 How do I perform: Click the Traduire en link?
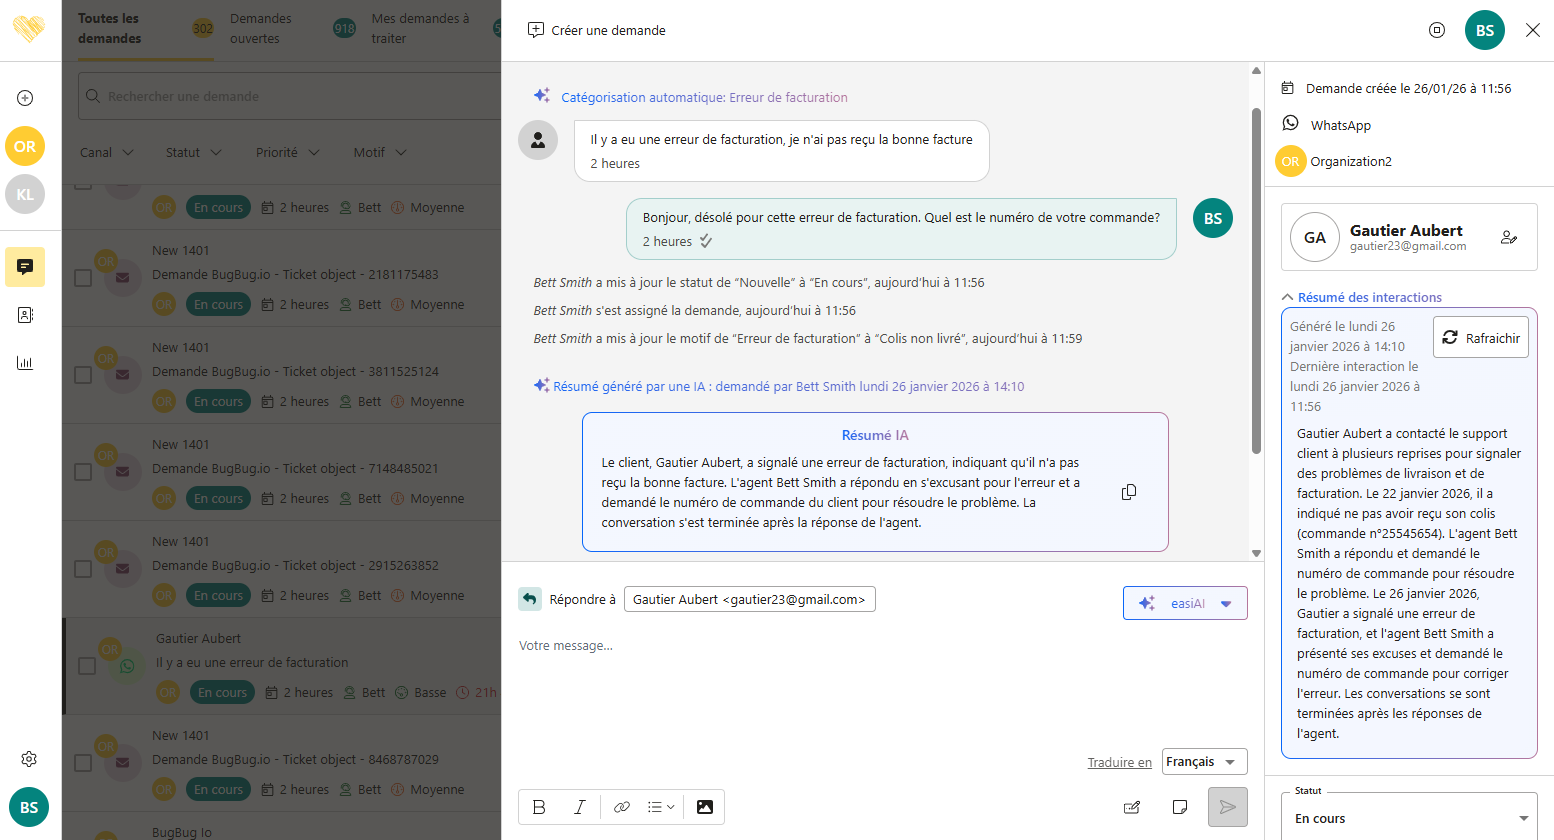coord(1119,763)
